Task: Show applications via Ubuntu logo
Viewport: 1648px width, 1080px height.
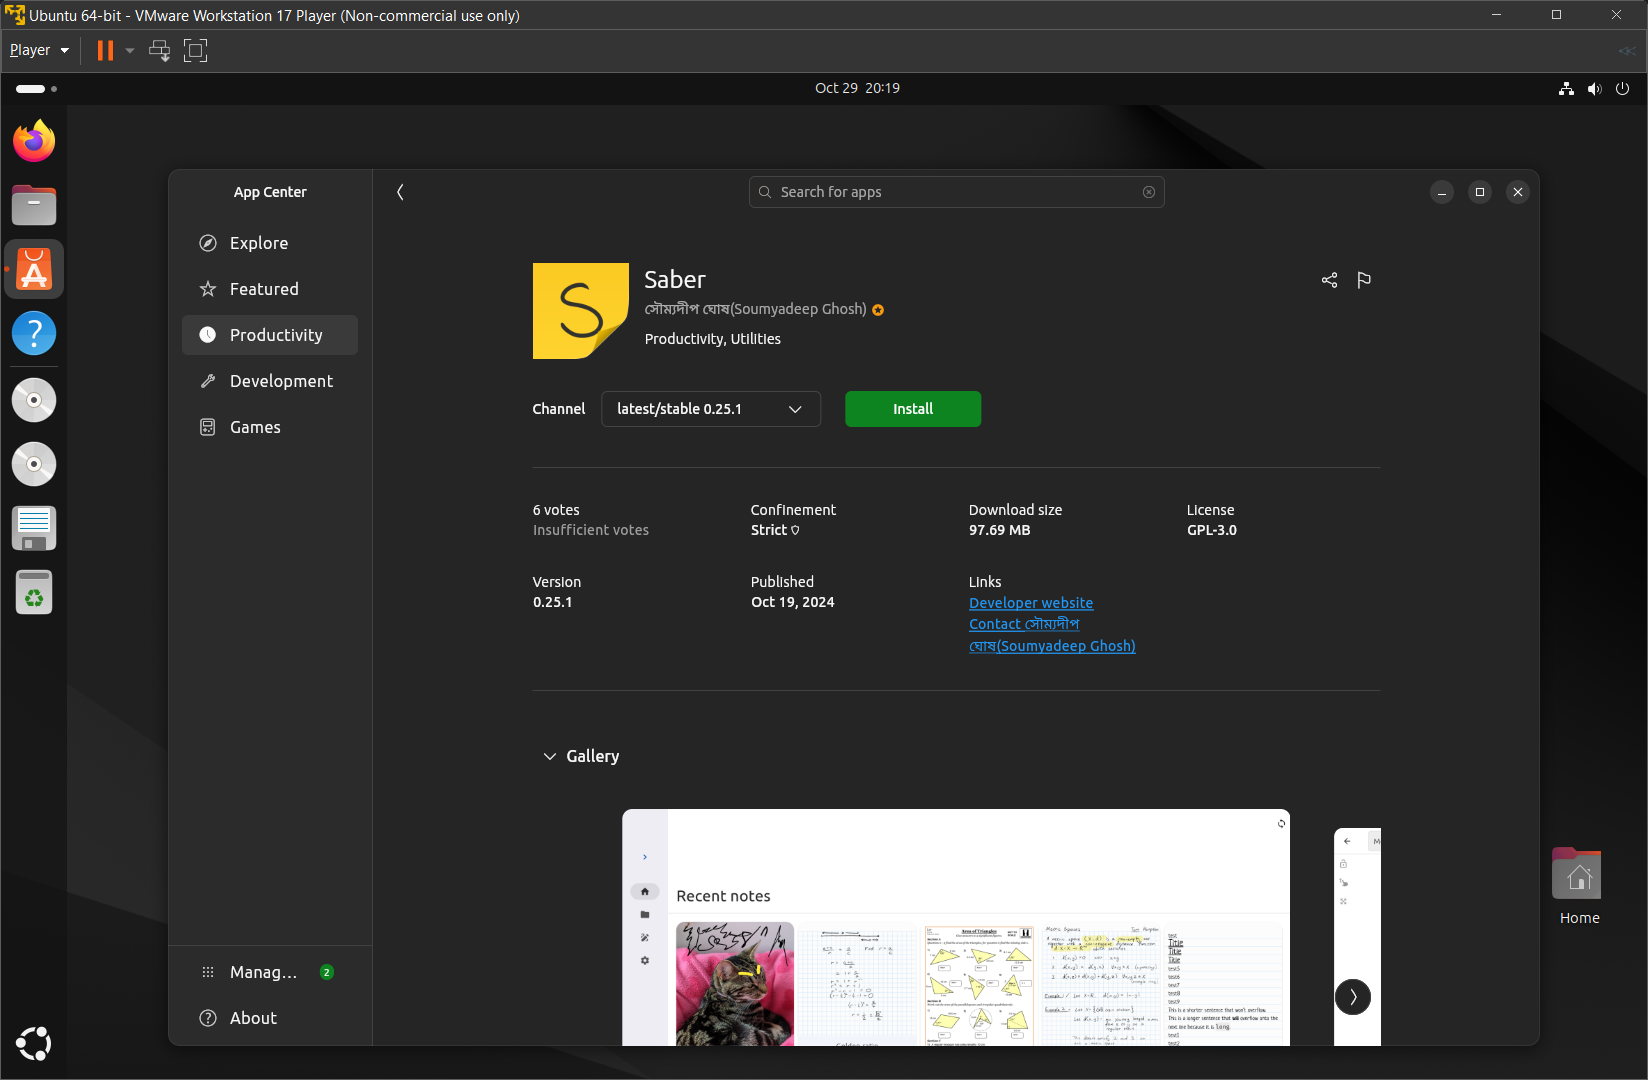Action: coord(34,1043)
